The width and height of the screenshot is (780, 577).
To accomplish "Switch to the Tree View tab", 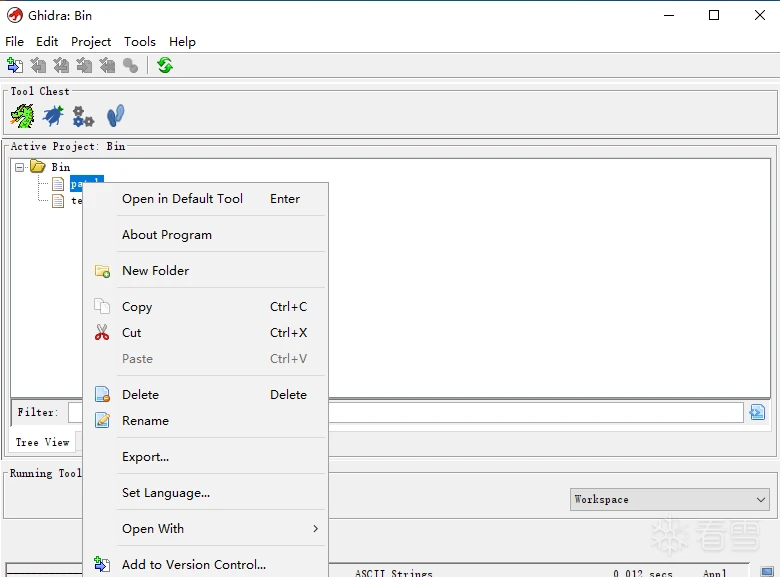I will pos(42,442).
